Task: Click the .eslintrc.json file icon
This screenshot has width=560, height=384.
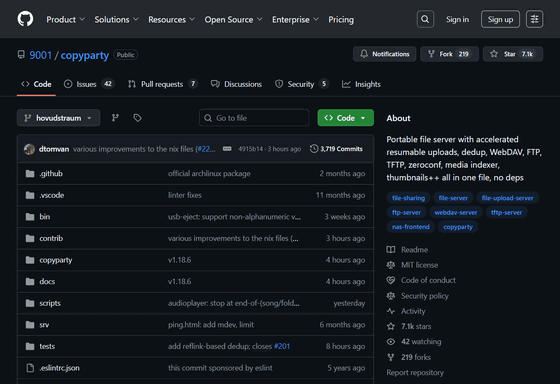Action: click(x=30, y=368)
